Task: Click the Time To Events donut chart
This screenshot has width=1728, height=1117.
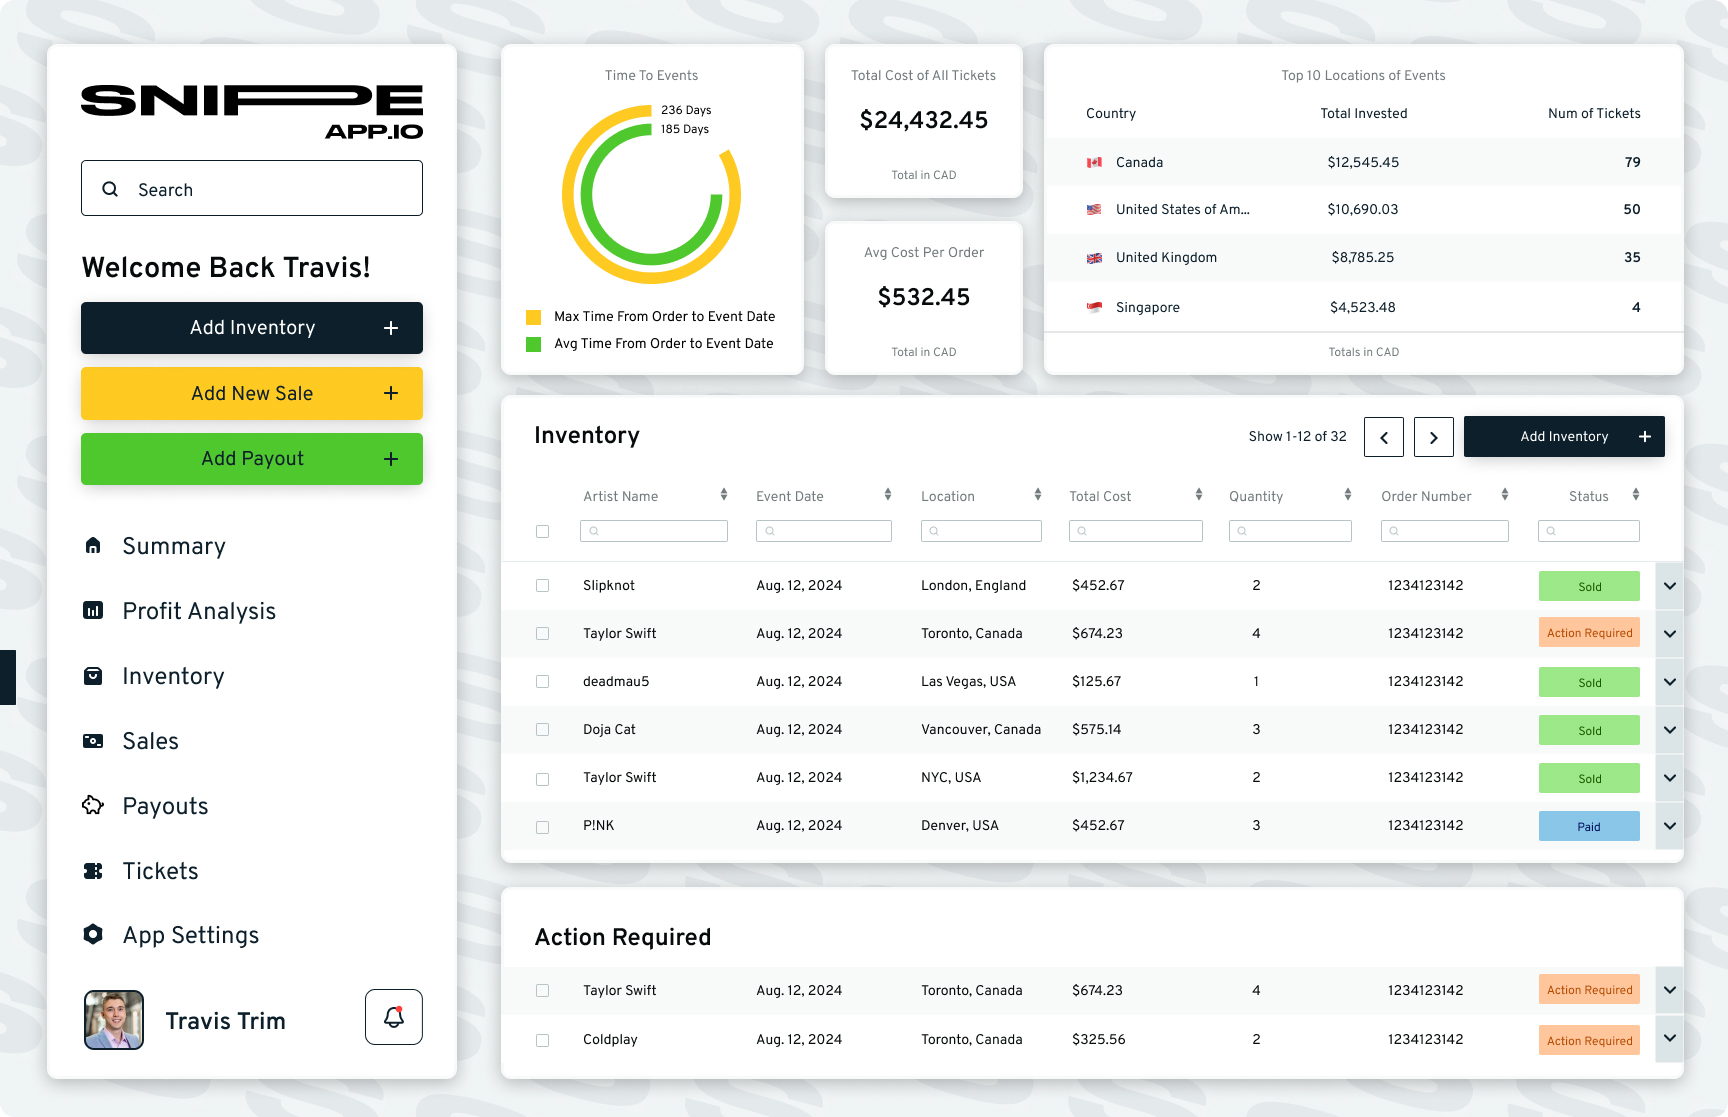Action: click(x=651, y=195)
